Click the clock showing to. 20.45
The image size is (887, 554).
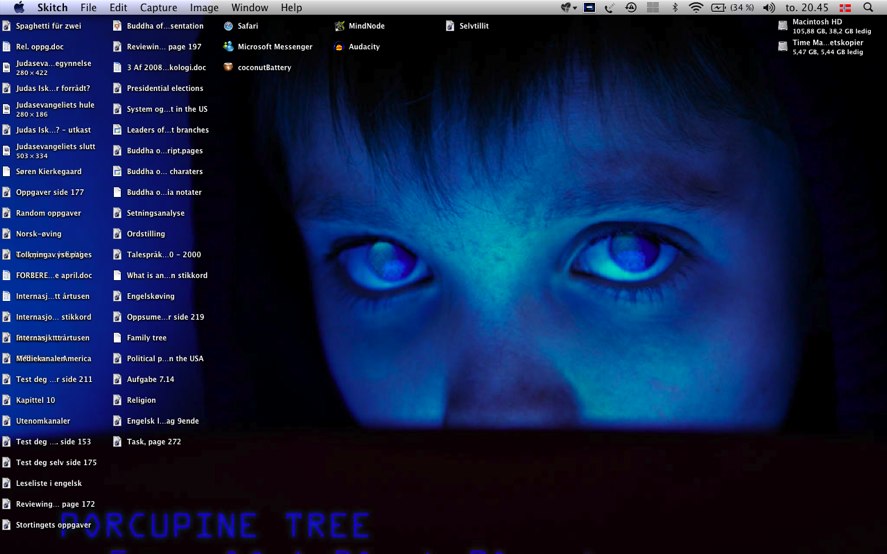(807, 8)
